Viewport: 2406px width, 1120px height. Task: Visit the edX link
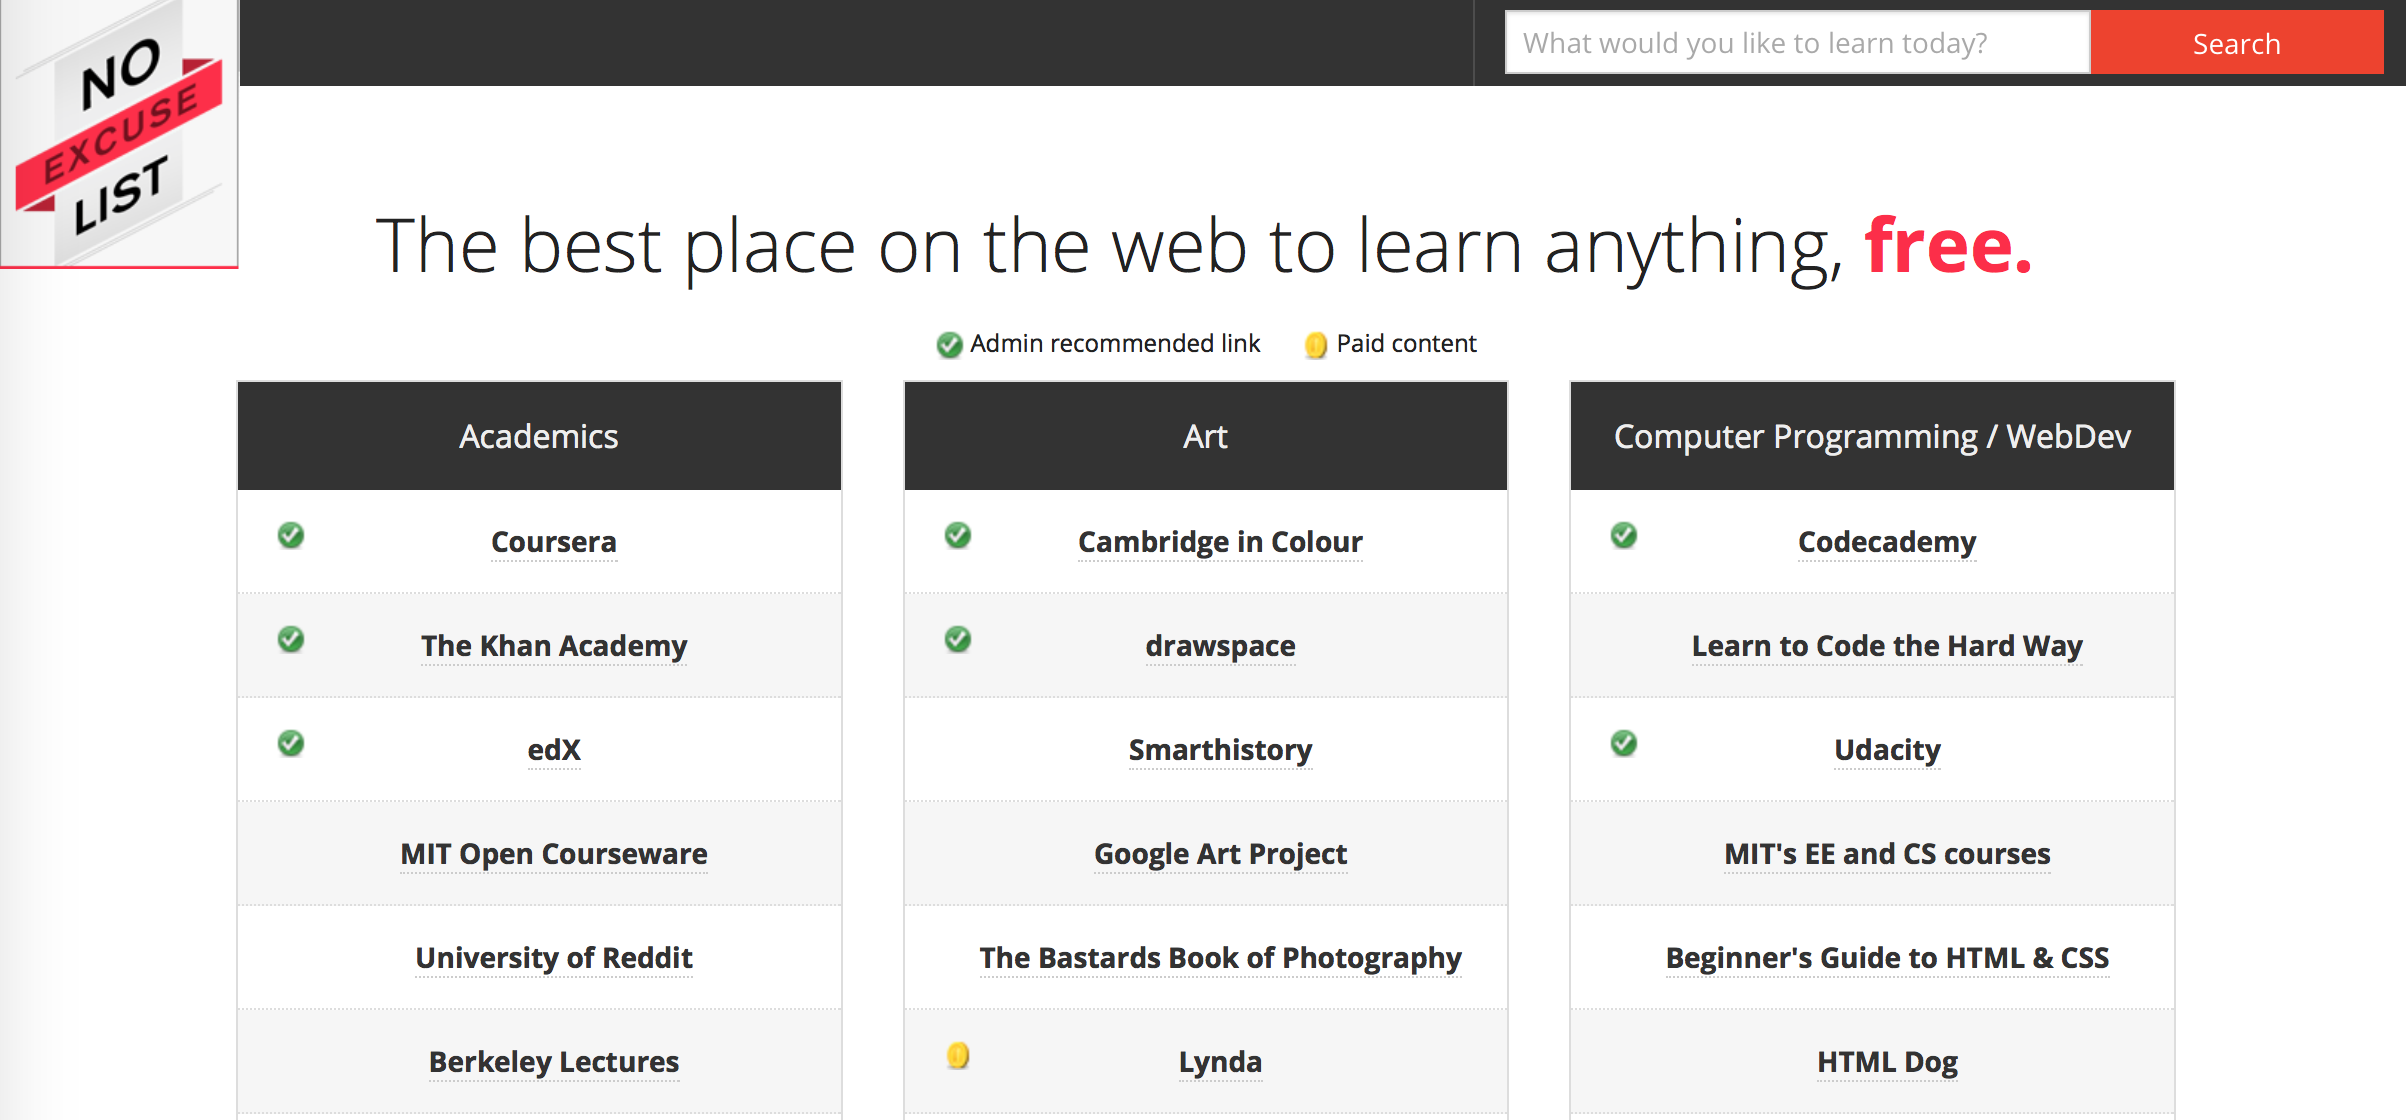point(554,750)
